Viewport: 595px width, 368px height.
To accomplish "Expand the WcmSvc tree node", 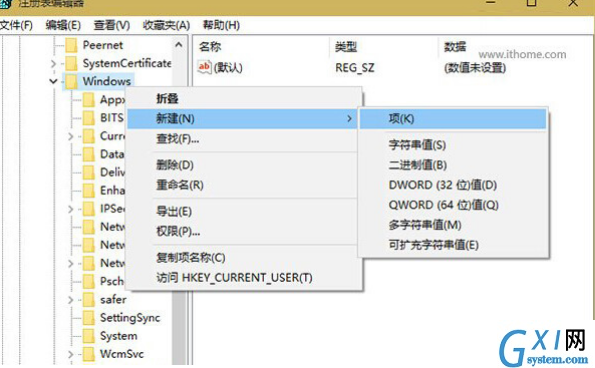I will tap(71, 355).
